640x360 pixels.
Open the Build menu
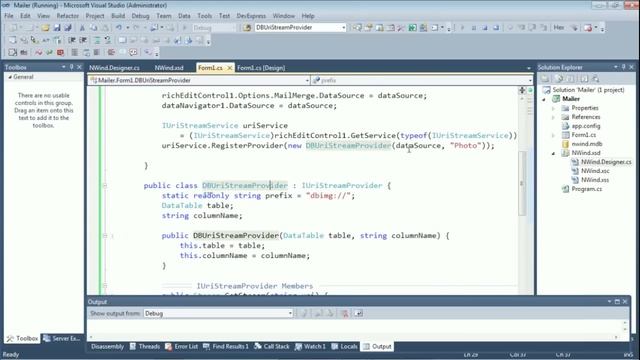tap(118, 16)
